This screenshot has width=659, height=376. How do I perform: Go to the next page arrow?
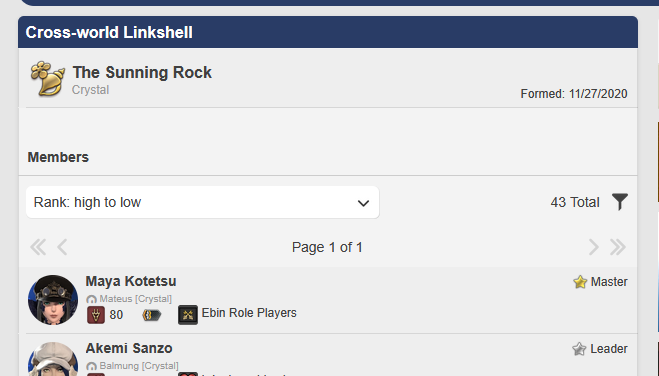click(x=593, y=247)
